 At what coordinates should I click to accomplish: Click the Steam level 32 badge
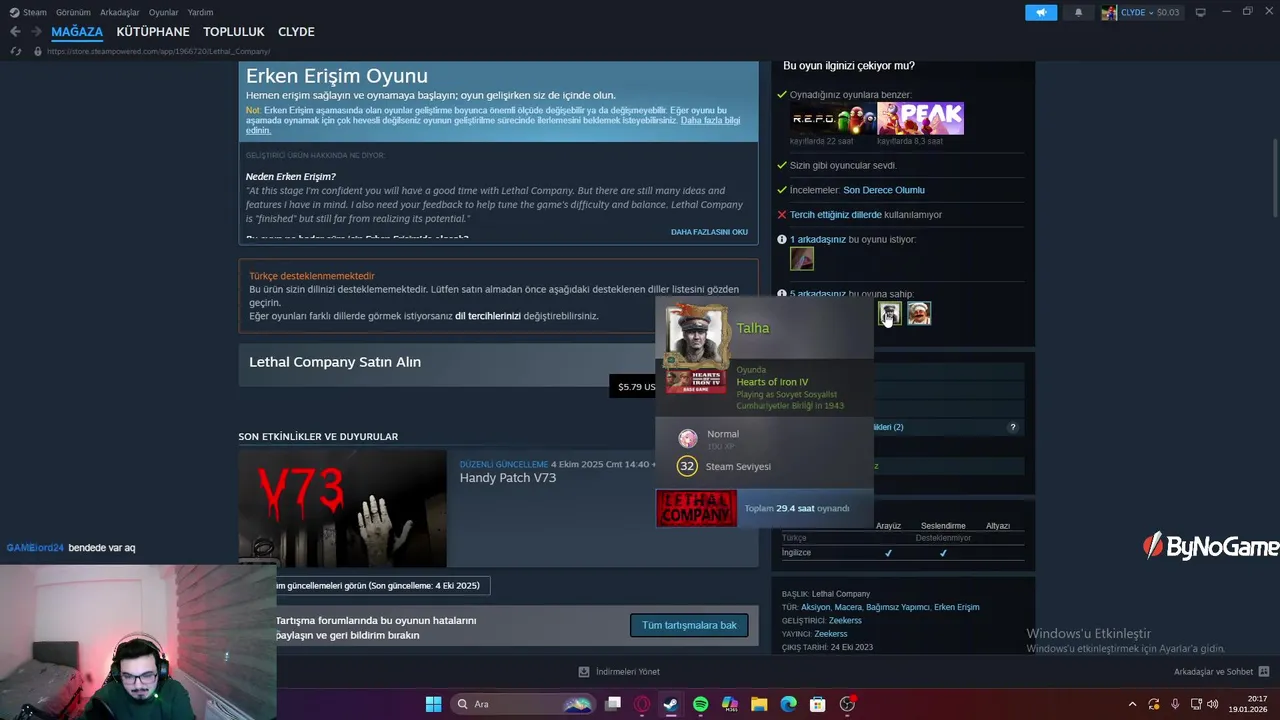(x=687, y=466)
